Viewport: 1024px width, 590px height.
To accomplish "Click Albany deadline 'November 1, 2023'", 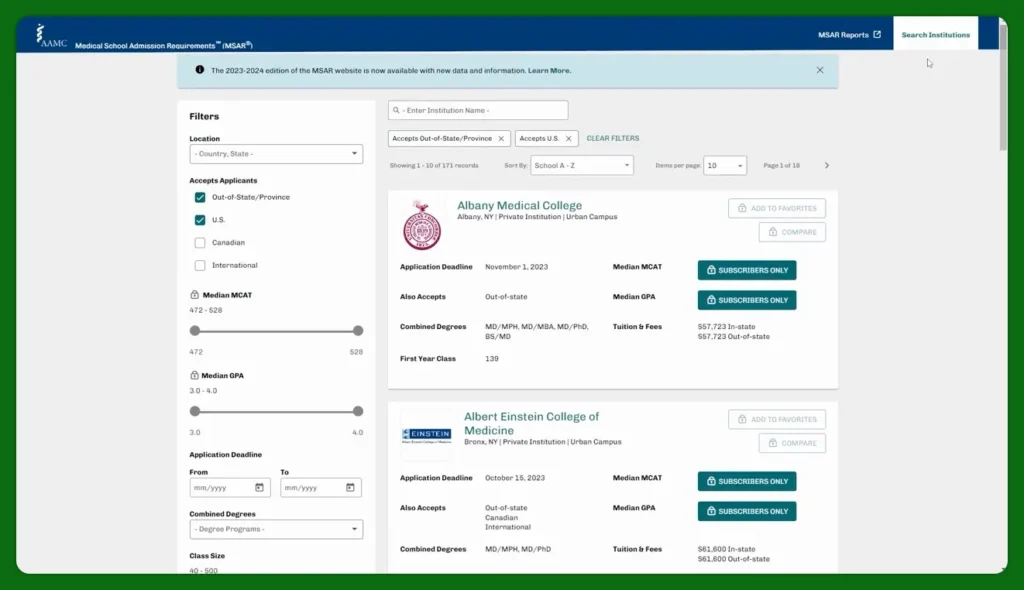I will pos(516,267).
